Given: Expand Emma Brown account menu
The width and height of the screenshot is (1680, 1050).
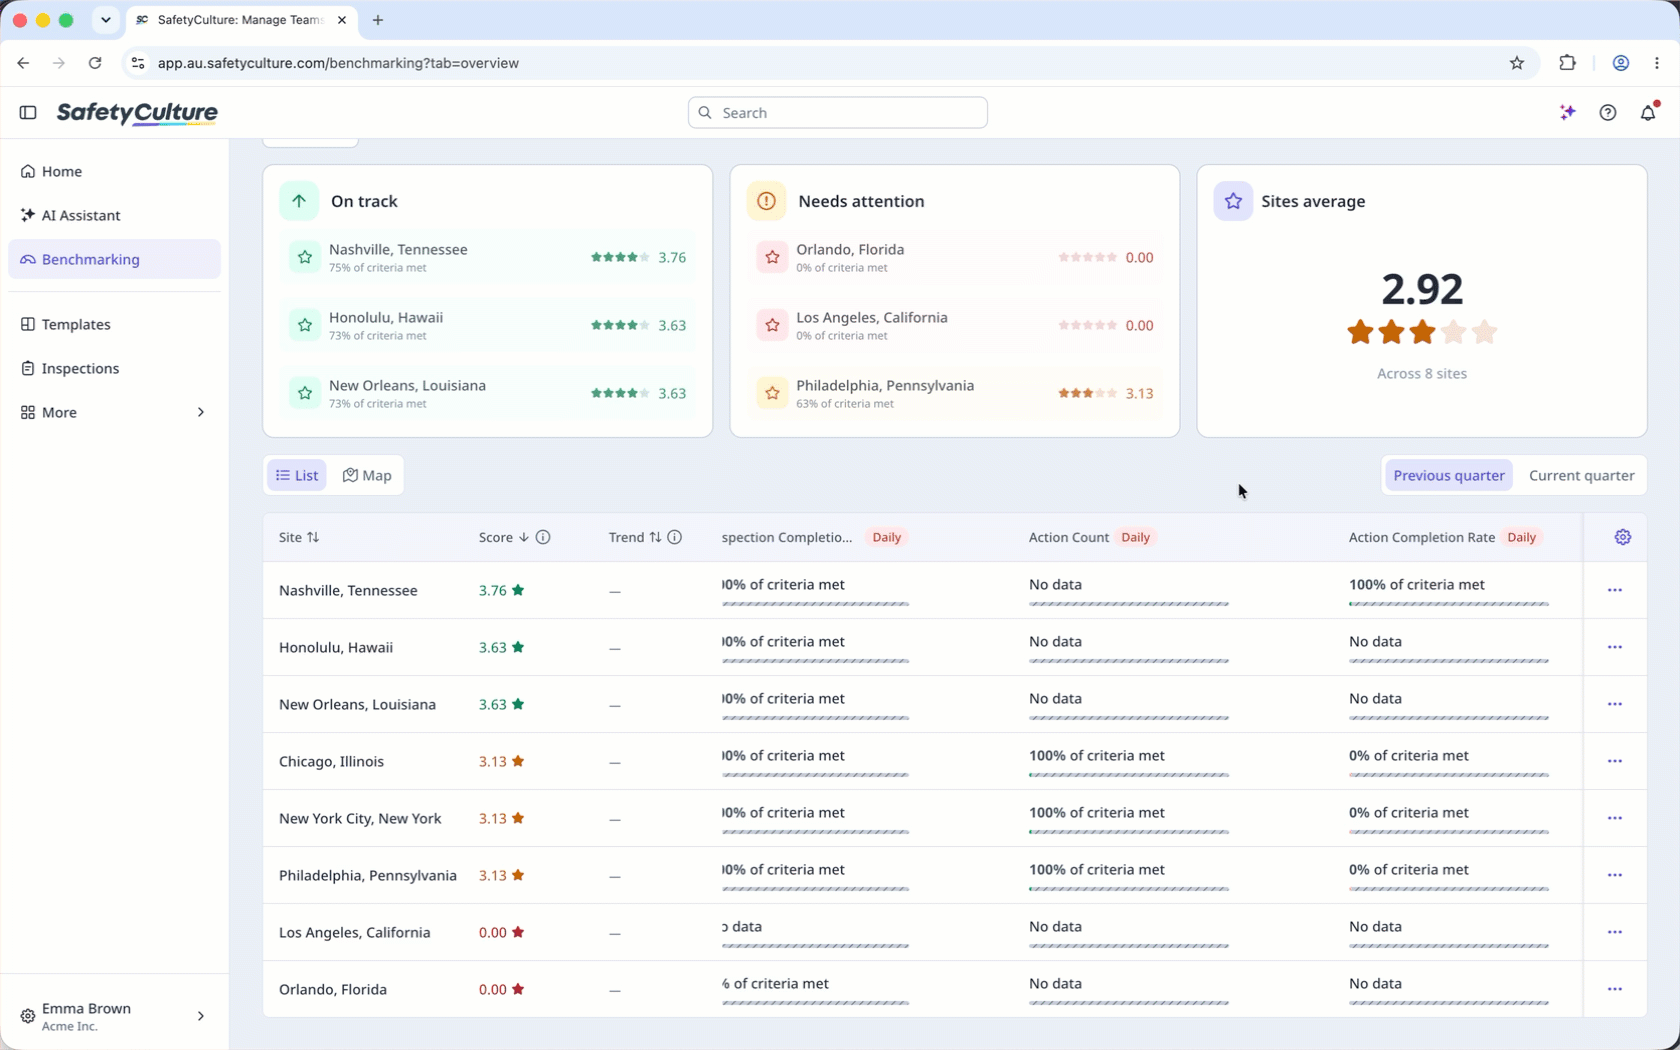Looking at the screenshot, I should point(114,1016).
